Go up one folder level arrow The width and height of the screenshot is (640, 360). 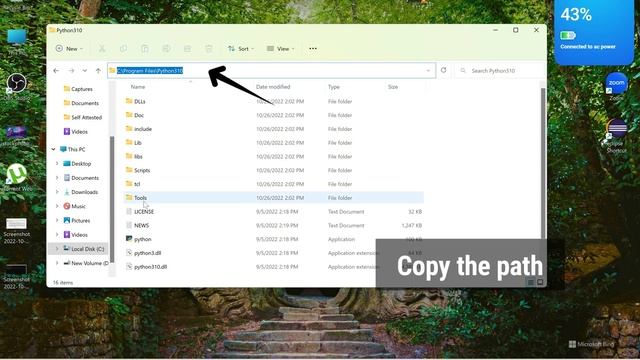[98, 71]
